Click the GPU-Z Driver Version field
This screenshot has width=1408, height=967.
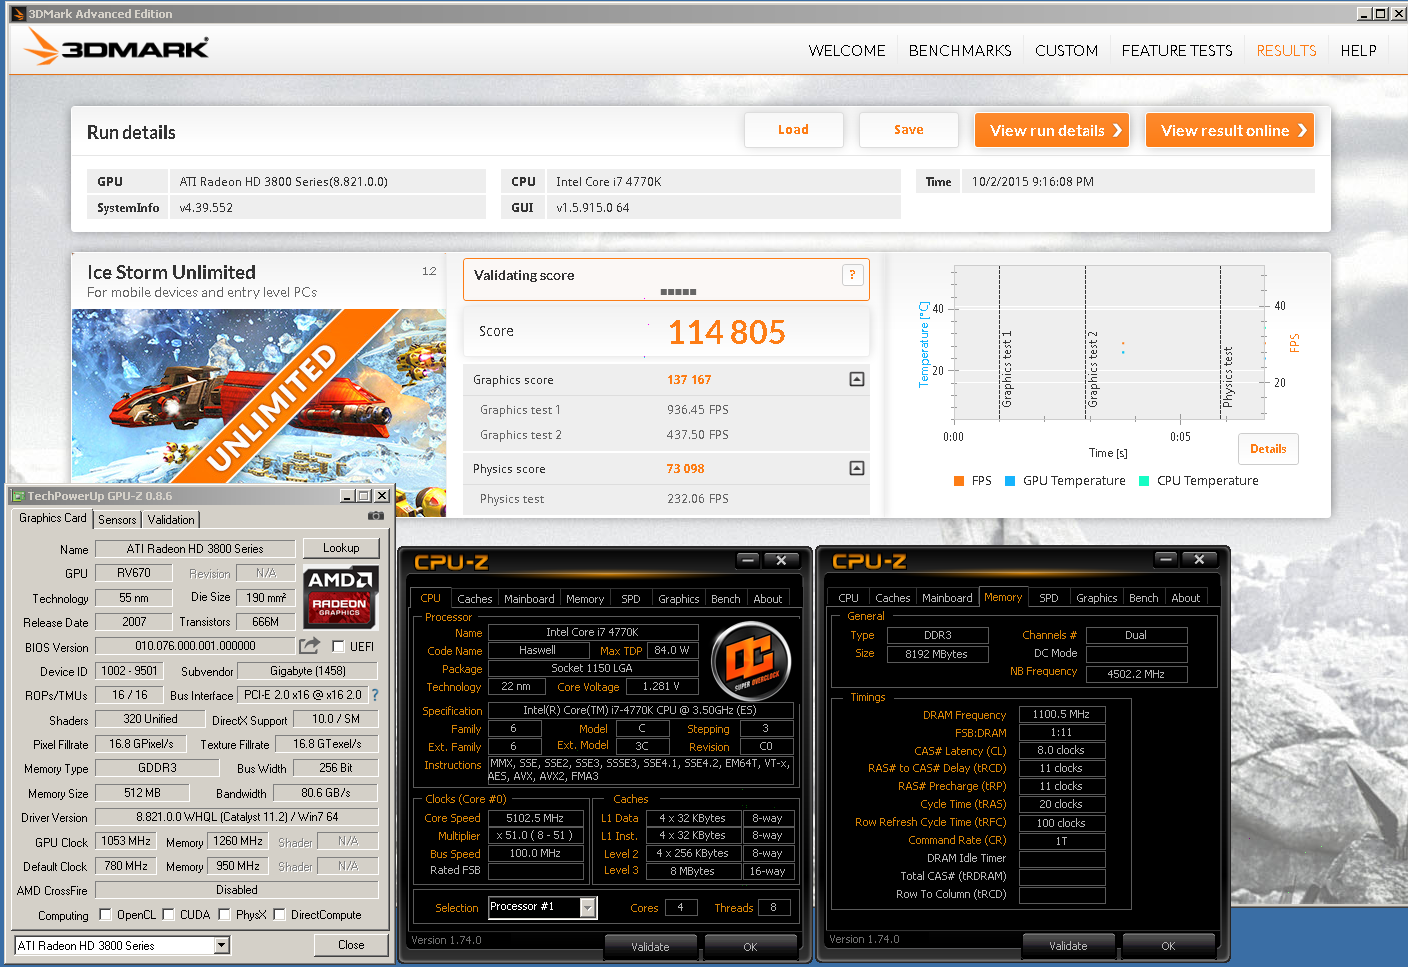tap(237, 817)
